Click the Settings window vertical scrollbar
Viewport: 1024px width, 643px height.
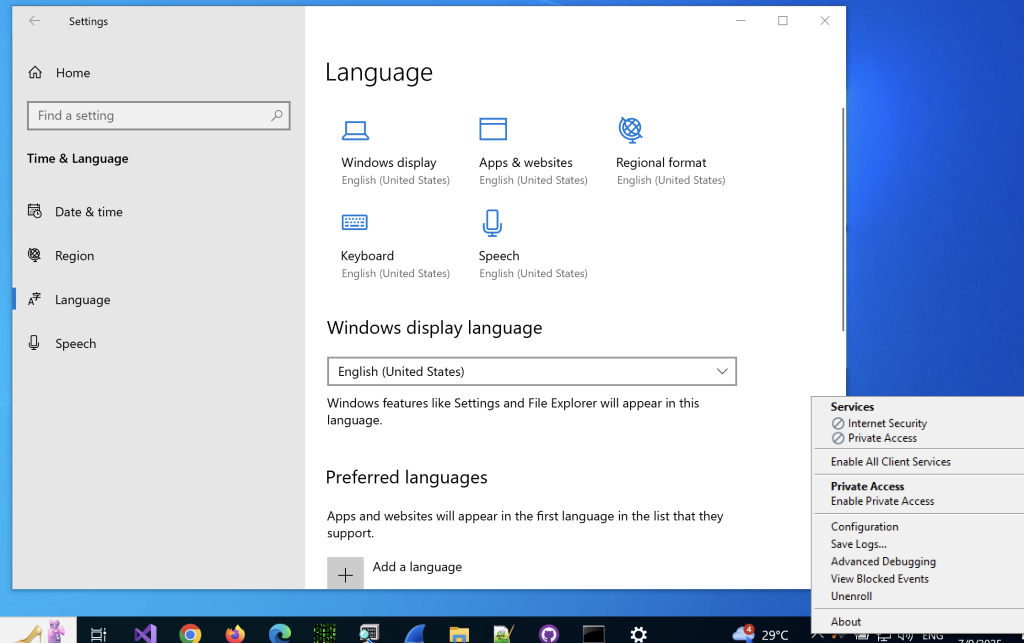[x=843, y=219]
